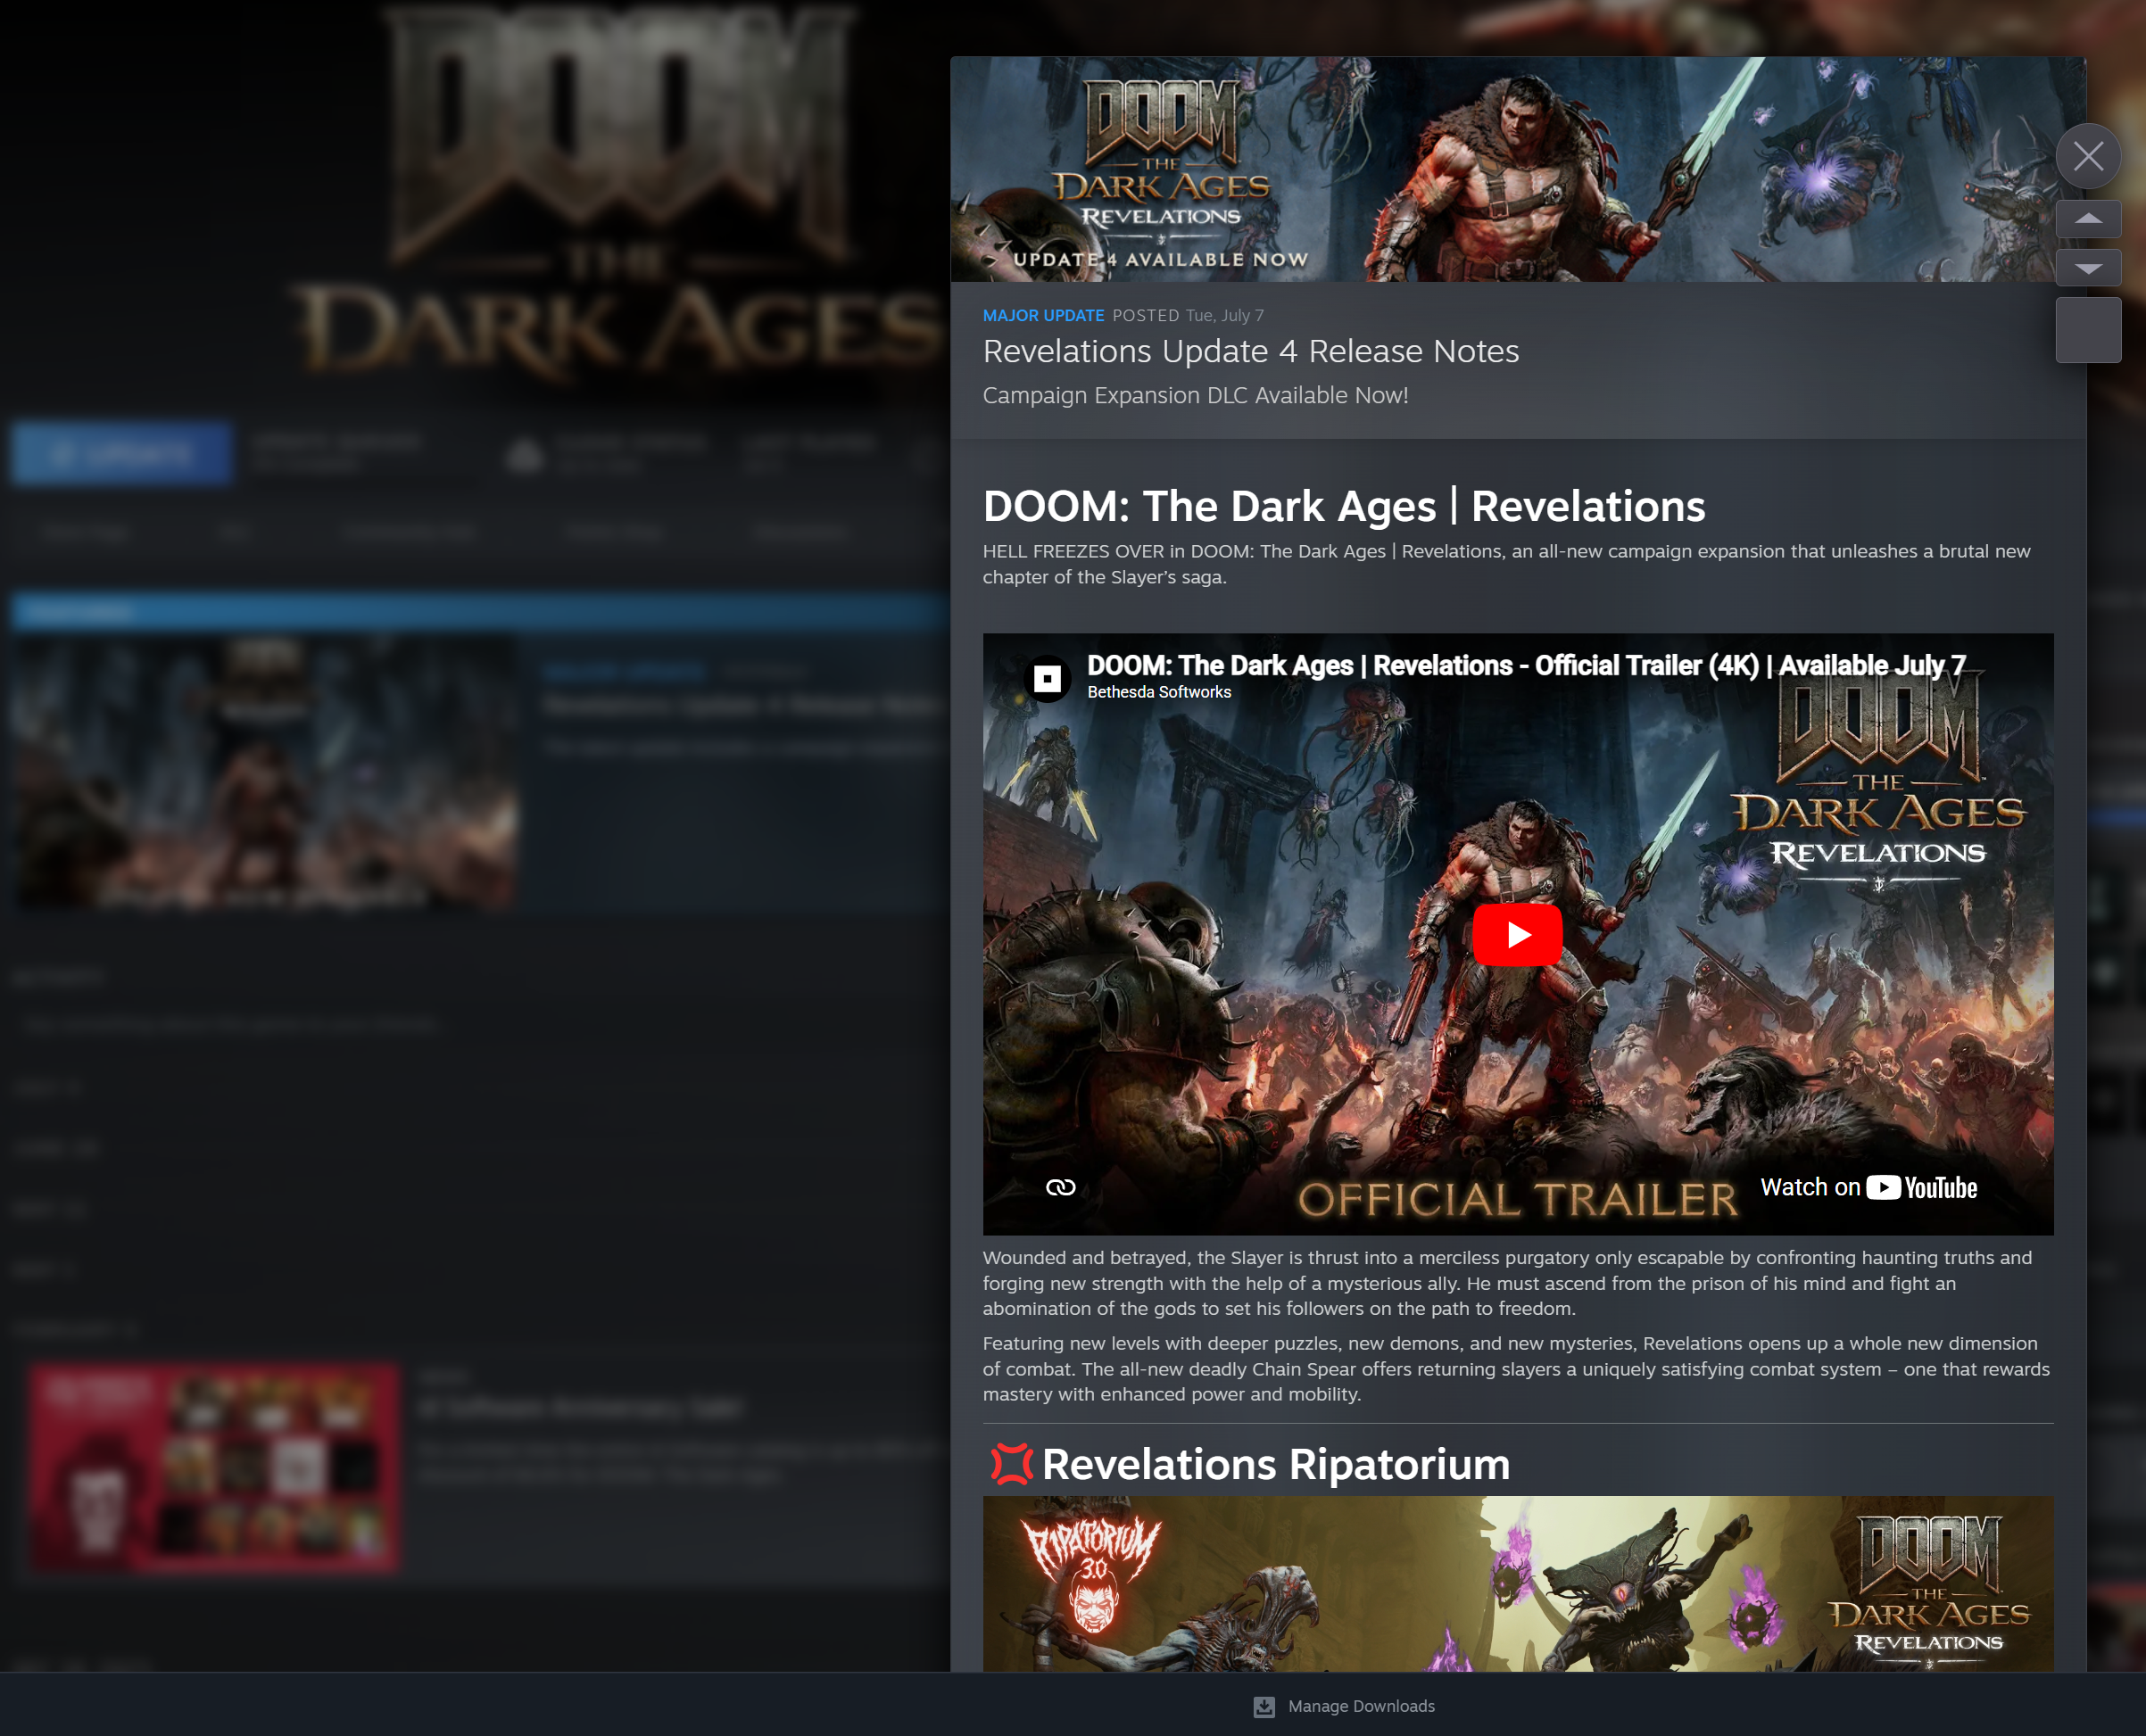Click the 'POSTED Tue, July 7' date text
2146x1736 pixels.
pos(1188,315)
